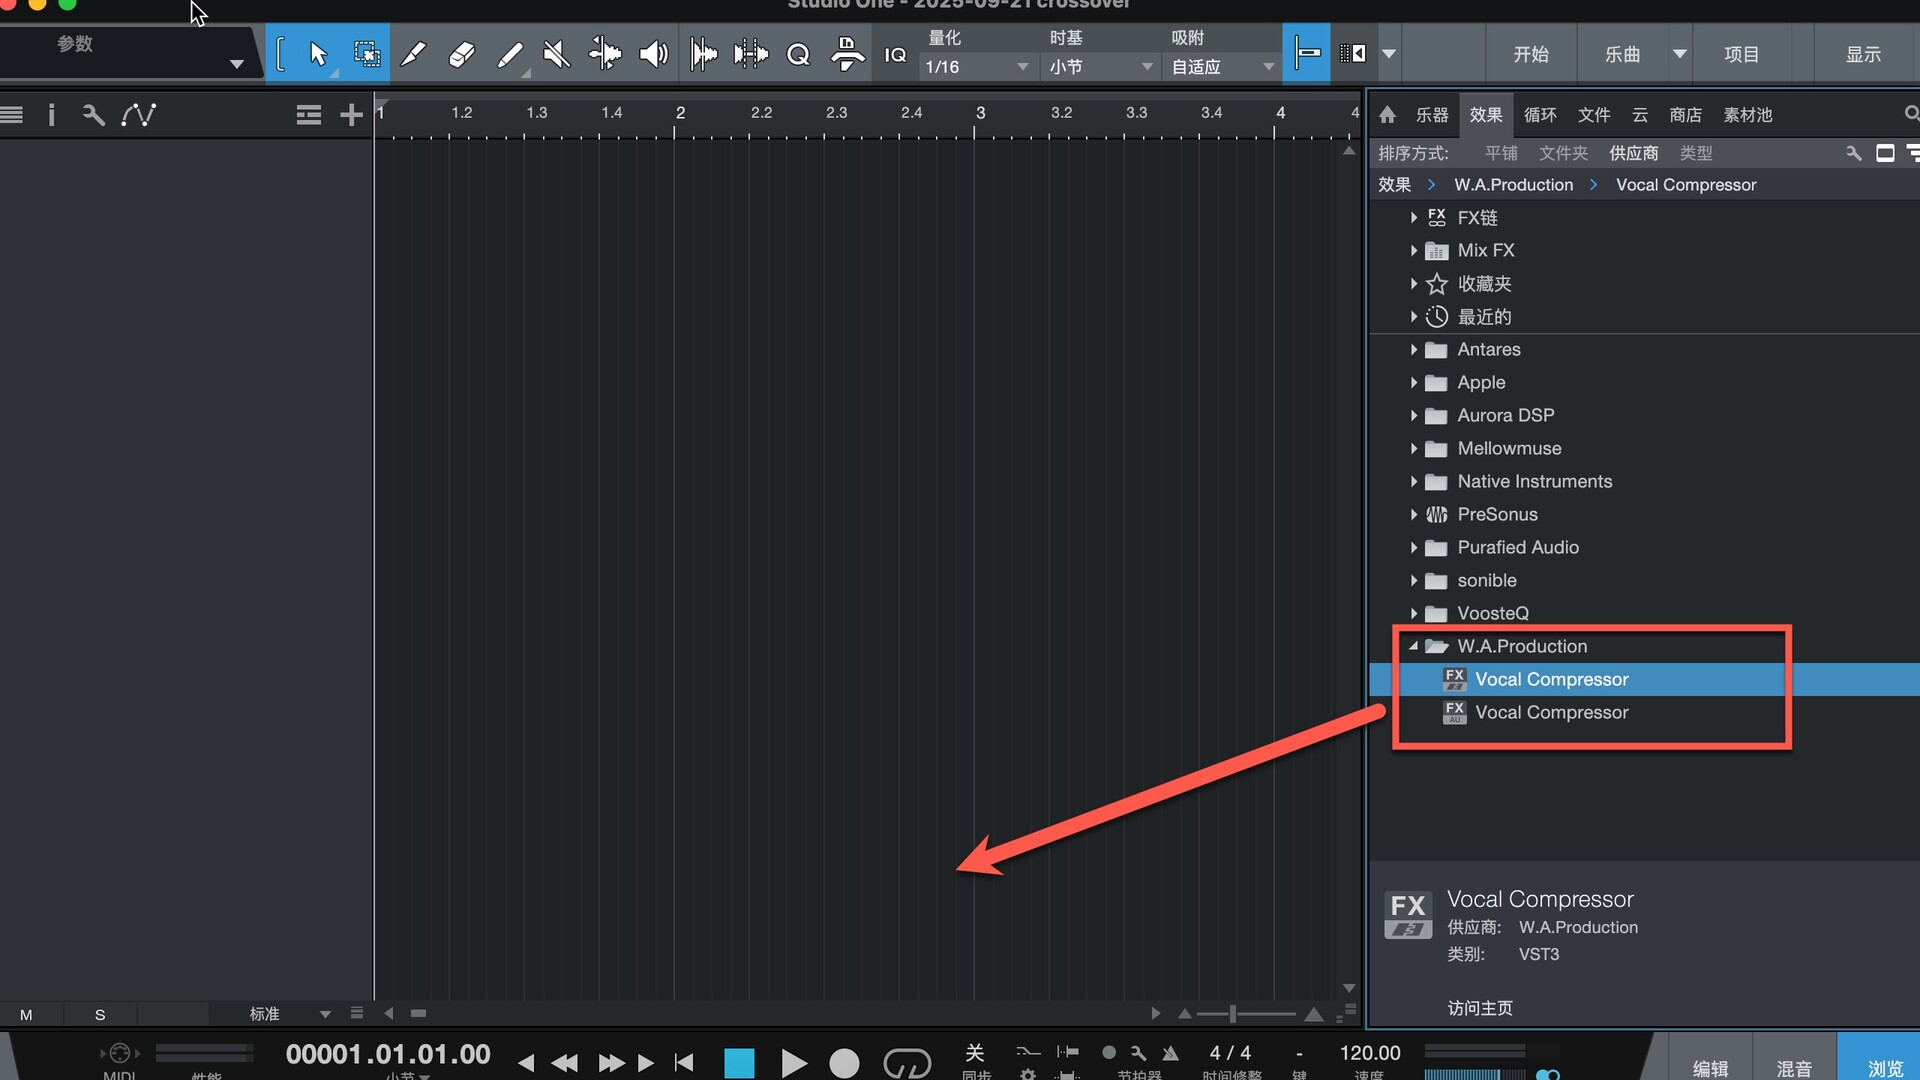Image resolution: width=1920 pixels, height=1080 pixels.
Task: Expand the PreSonus vendor folder
Action: click(1413, 514)
